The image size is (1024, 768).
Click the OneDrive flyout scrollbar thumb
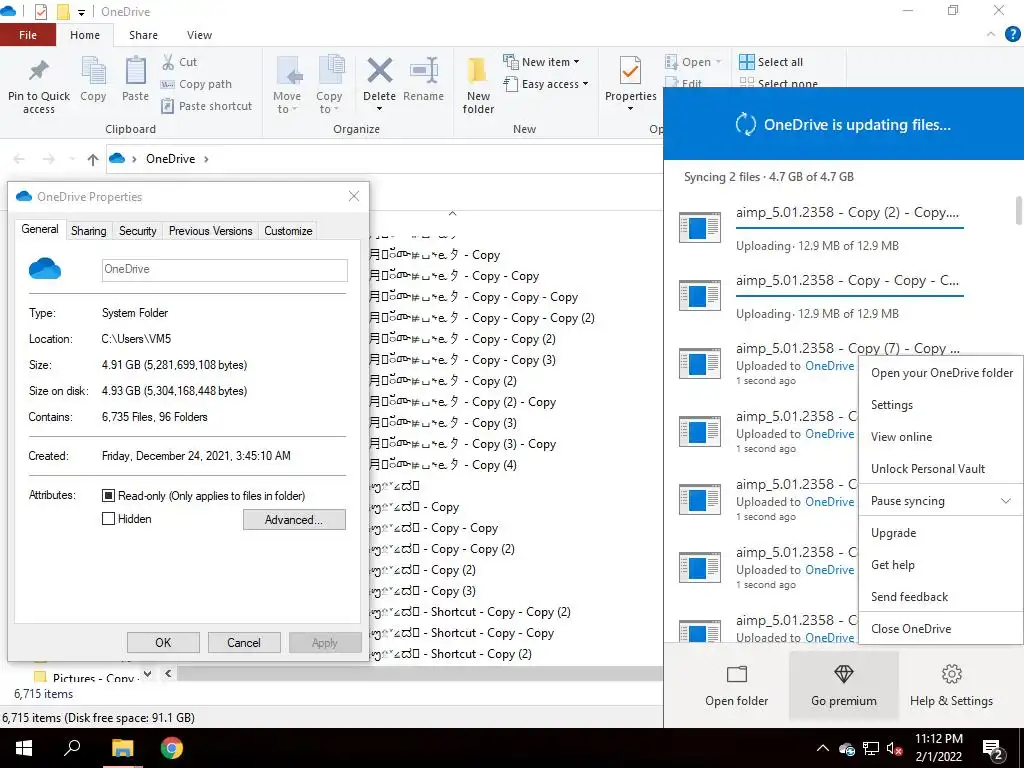(x=1018, y=210)
